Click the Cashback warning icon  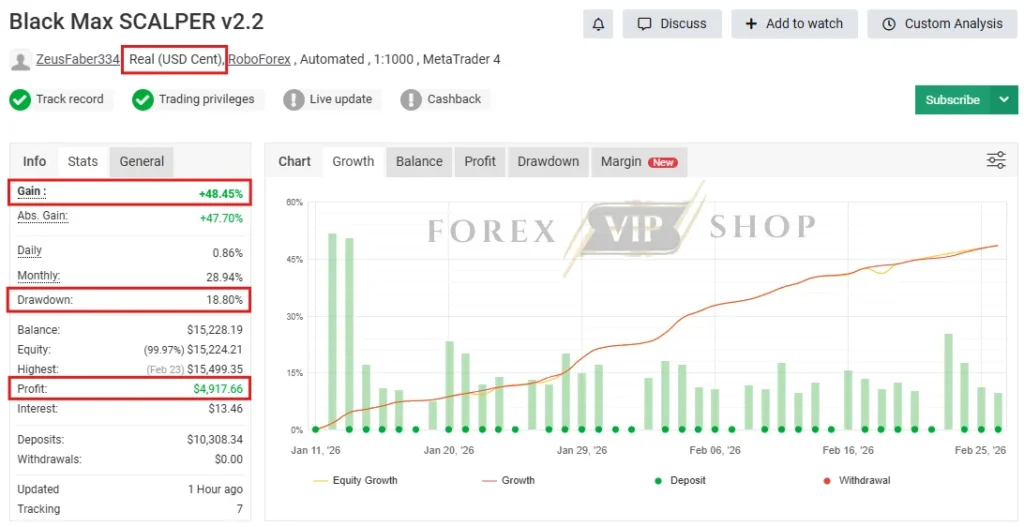point(411,100)
